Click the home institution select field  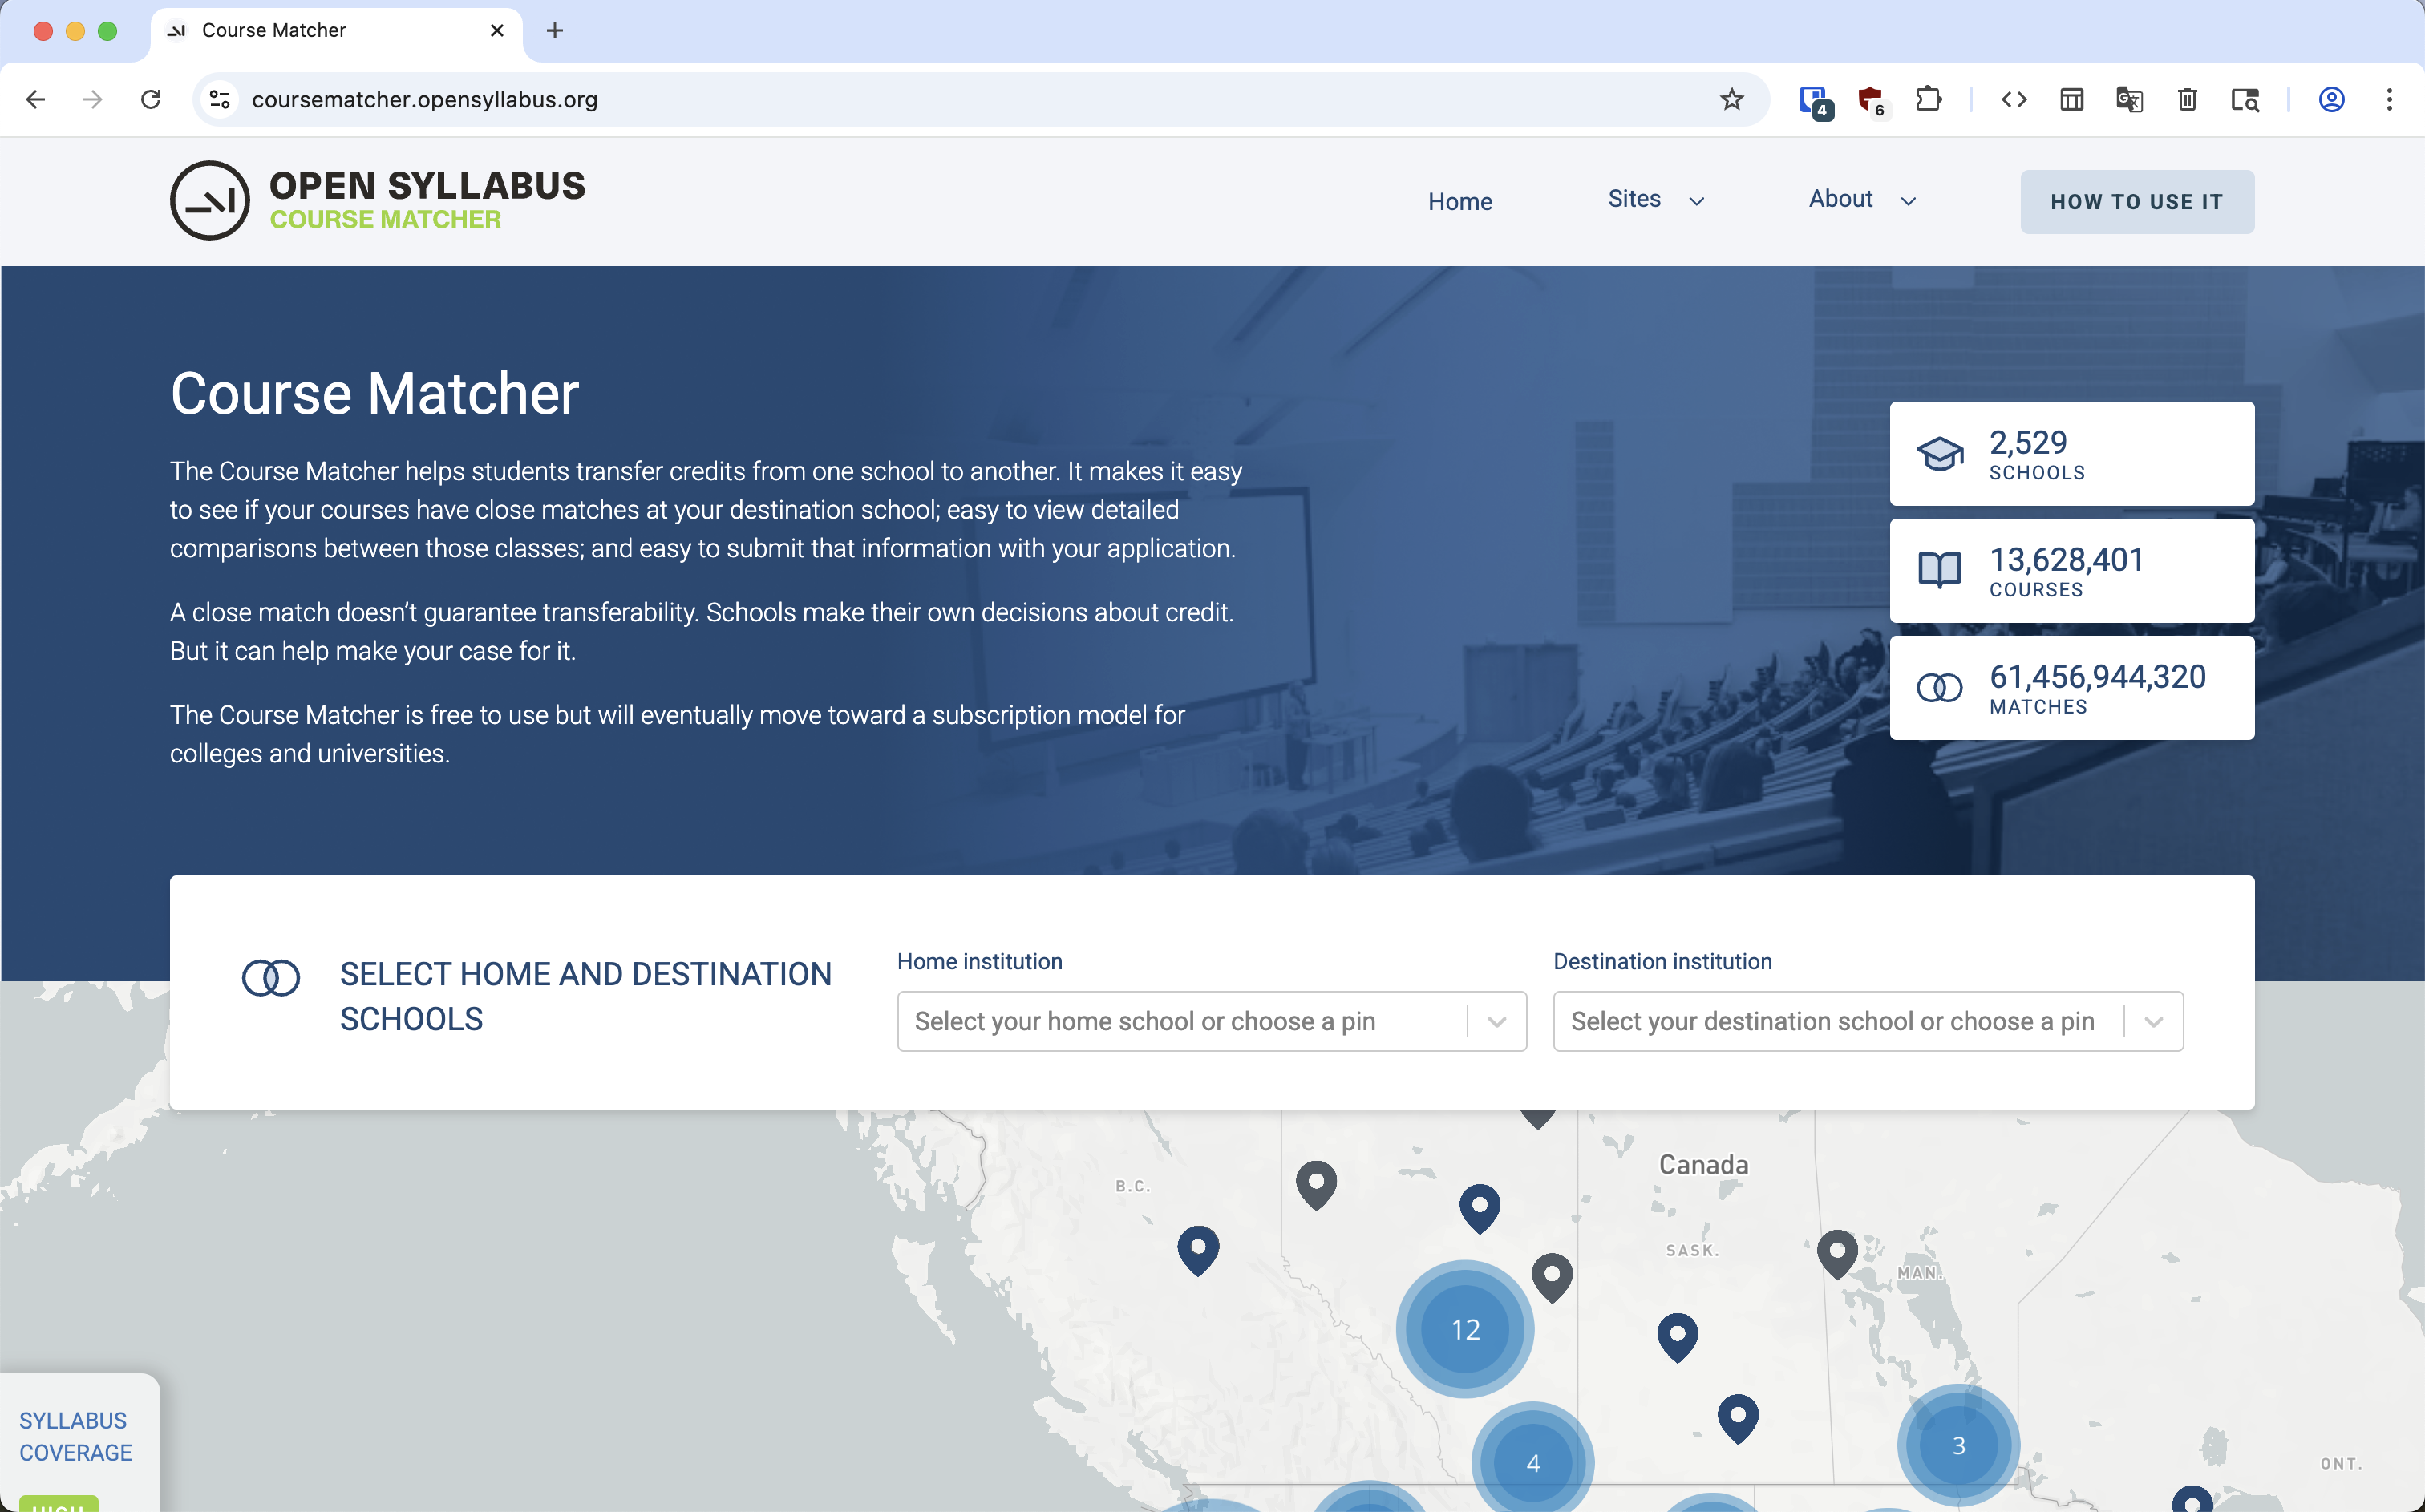(x=1211, y=1020)
